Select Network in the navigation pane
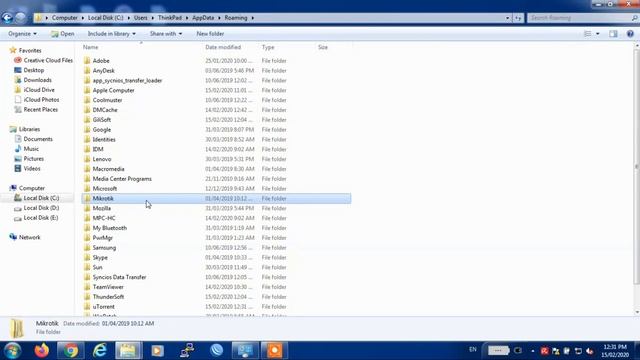The image size is (640, 360). 25,237
